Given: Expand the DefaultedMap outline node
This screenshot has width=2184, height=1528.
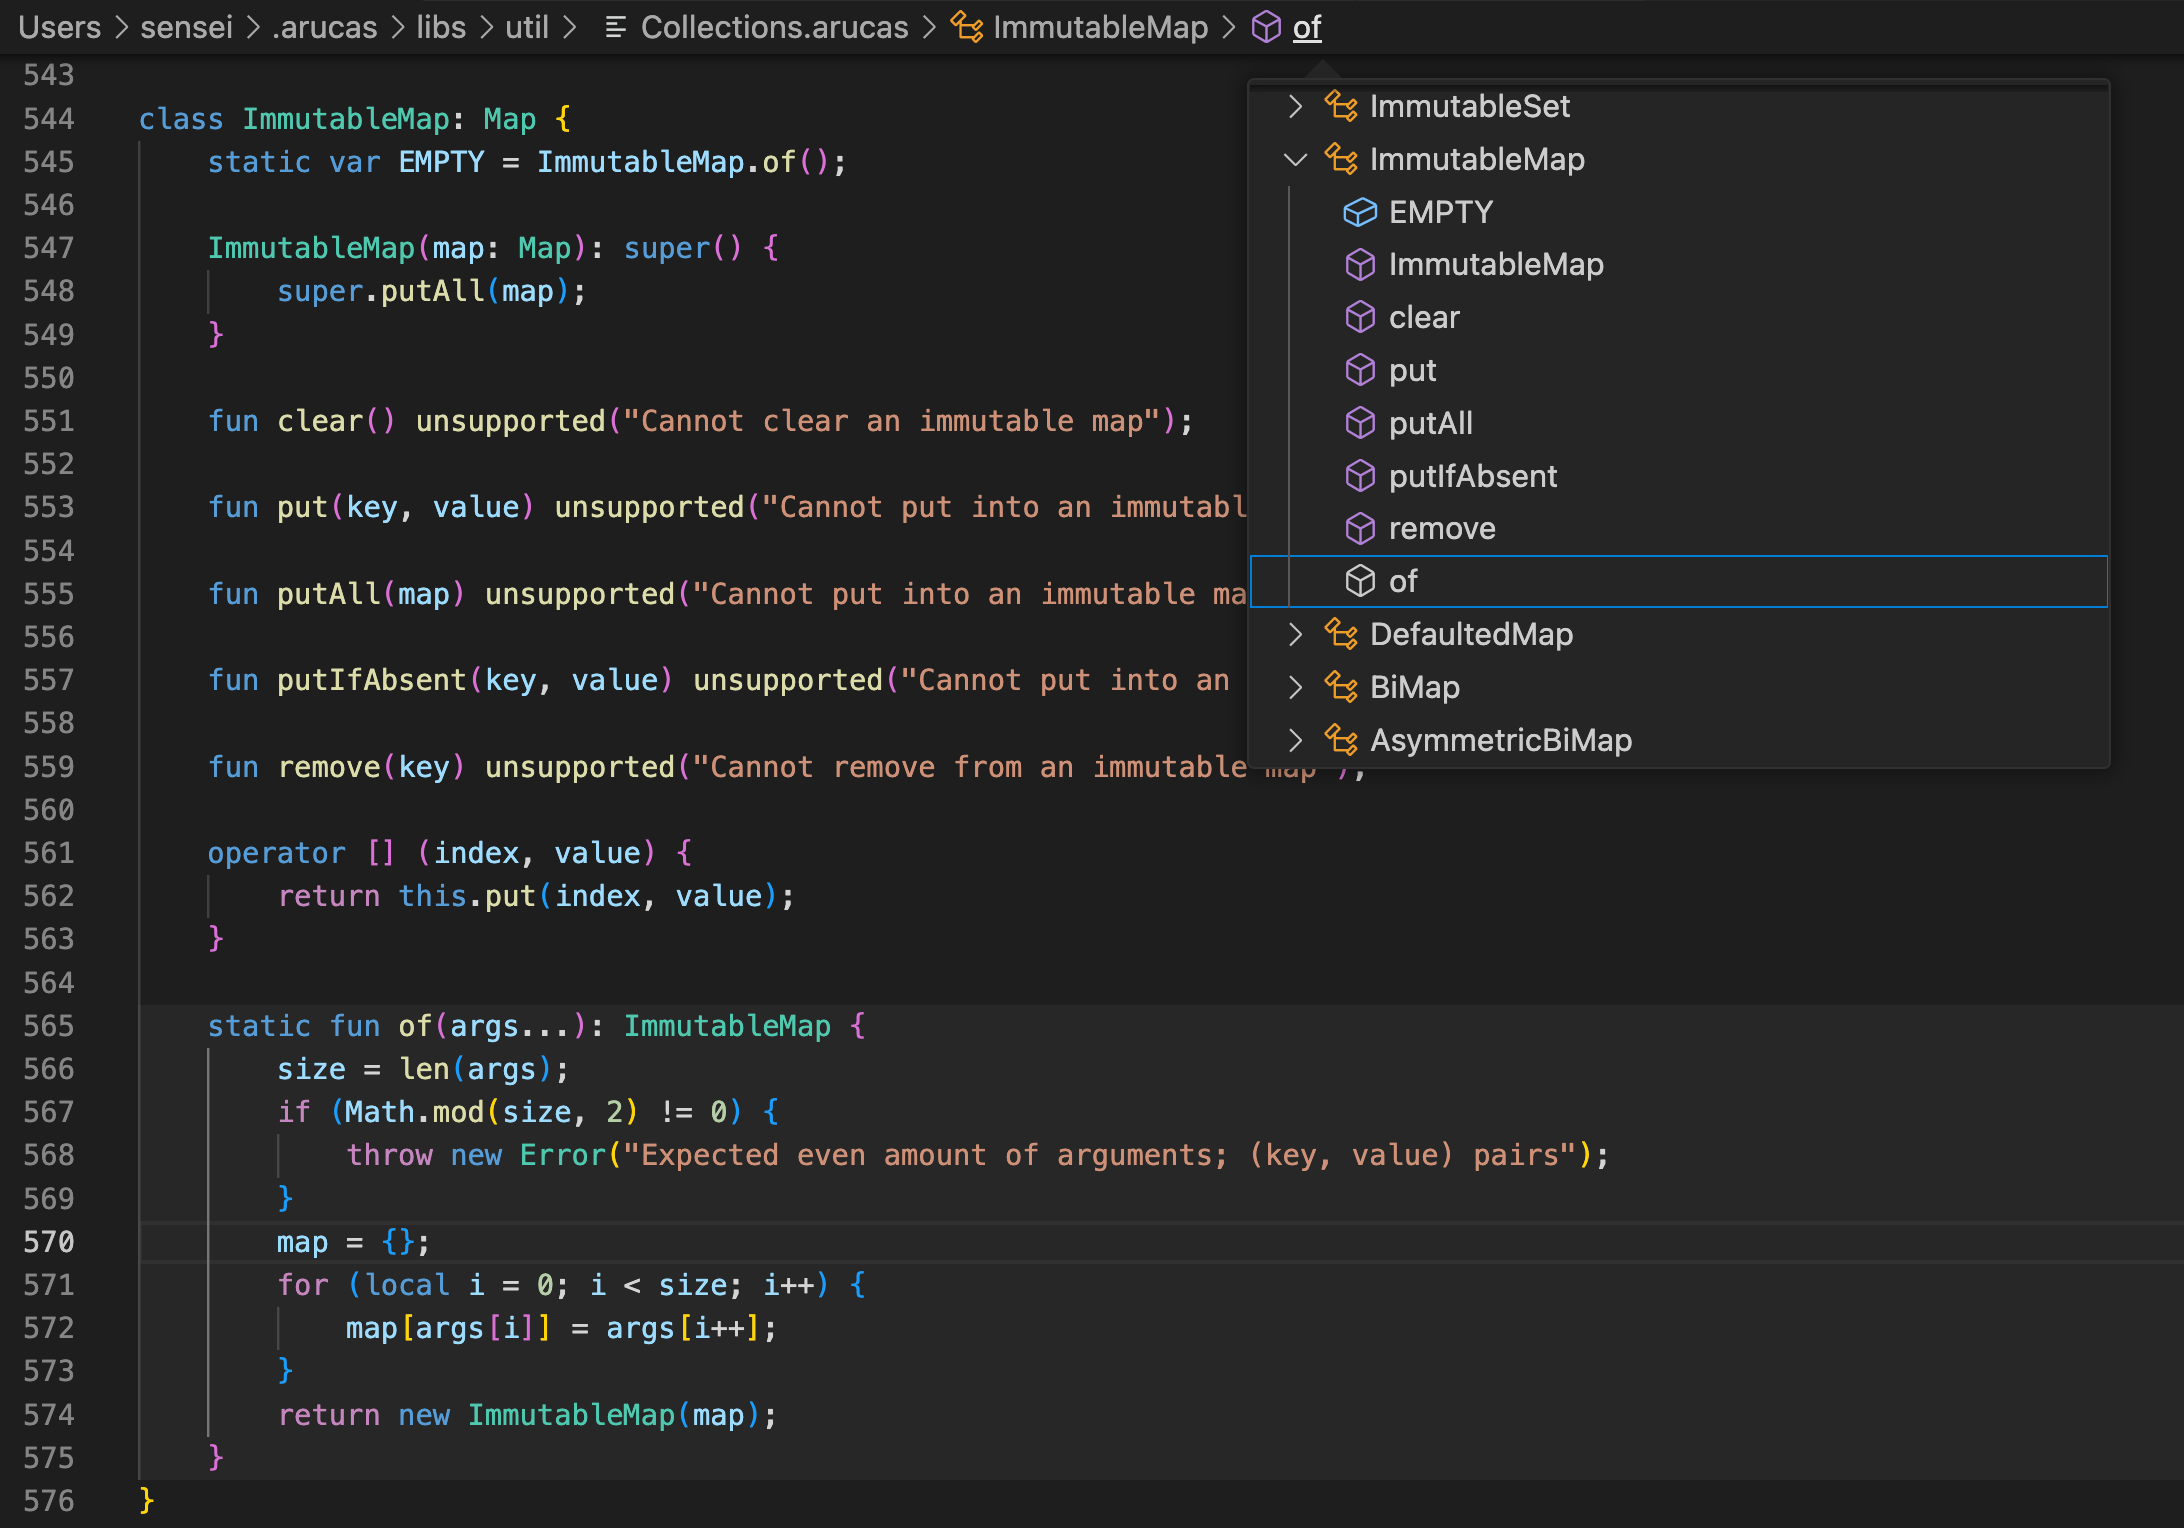Looking at the screenshot, I should click(1295, 634).
